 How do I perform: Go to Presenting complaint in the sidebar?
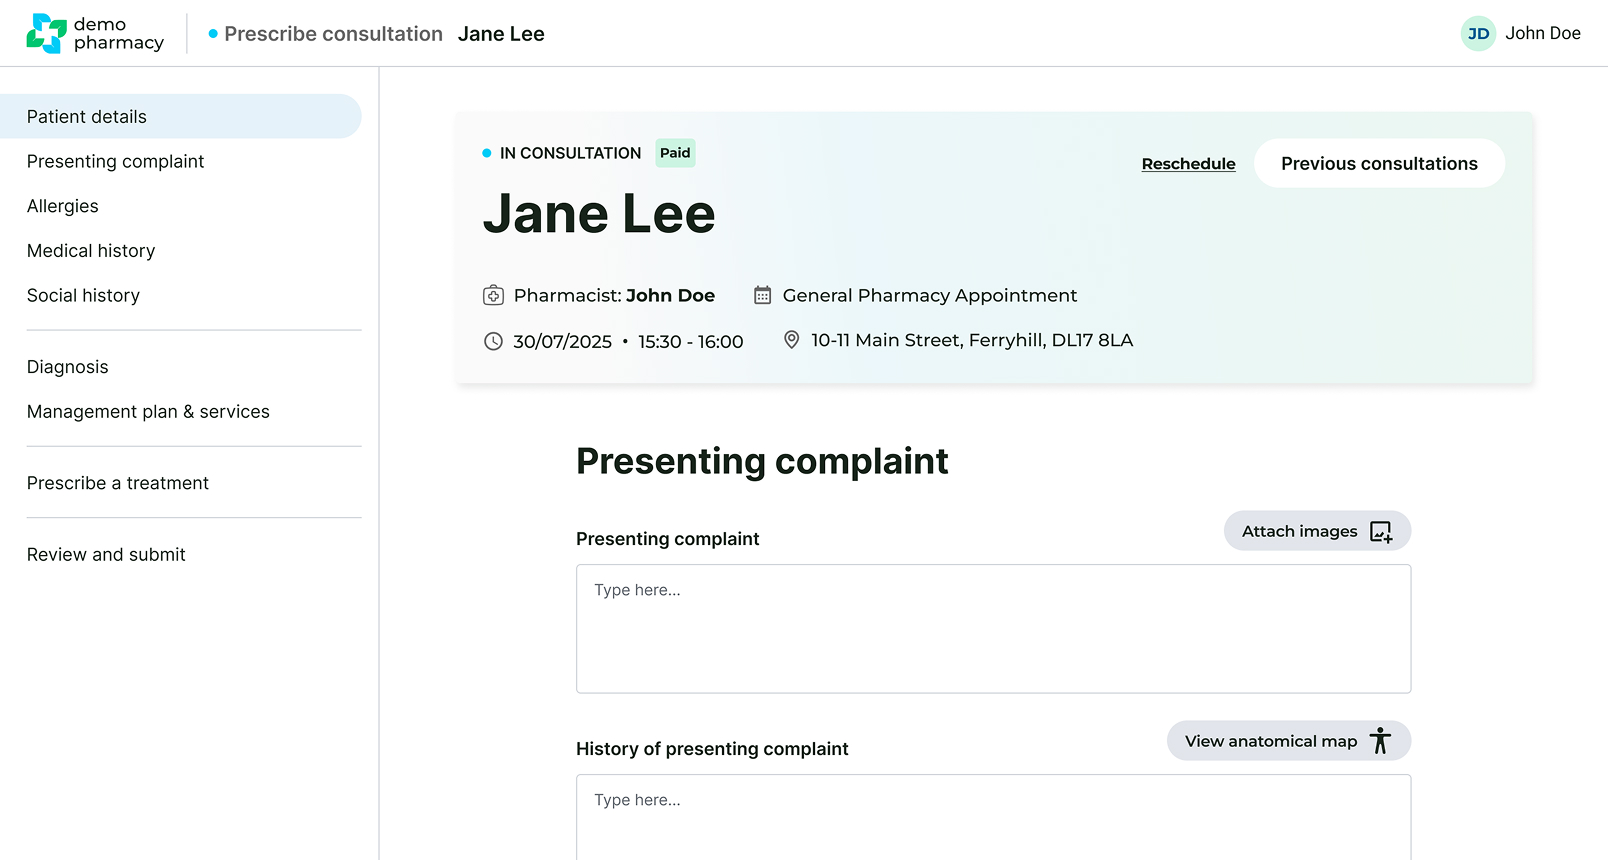[x=115, y=161]
